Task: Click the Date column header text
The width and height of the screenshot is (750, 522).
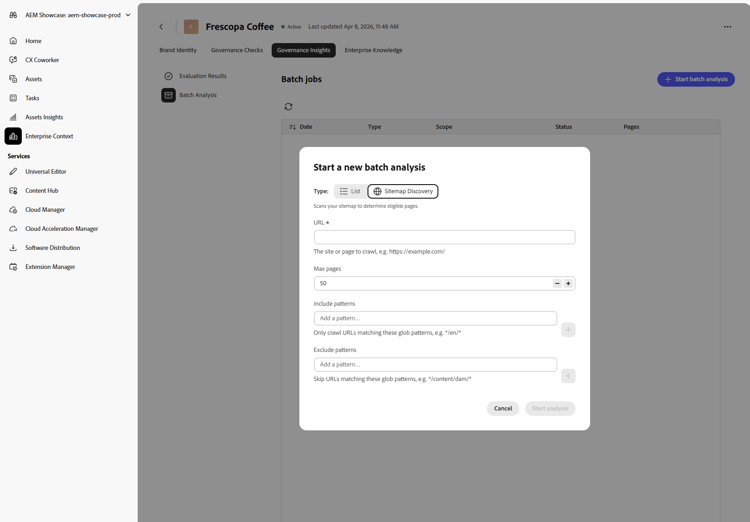Action: pos(306,127)
